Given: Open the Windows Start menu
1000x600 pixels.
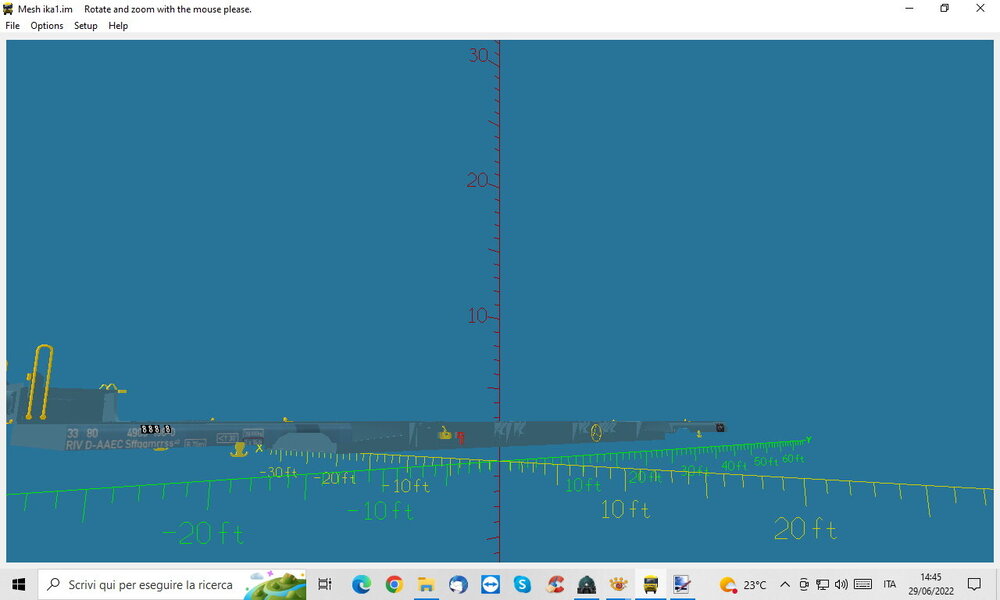Looking at the screenshot, I should tap(18, 584).
